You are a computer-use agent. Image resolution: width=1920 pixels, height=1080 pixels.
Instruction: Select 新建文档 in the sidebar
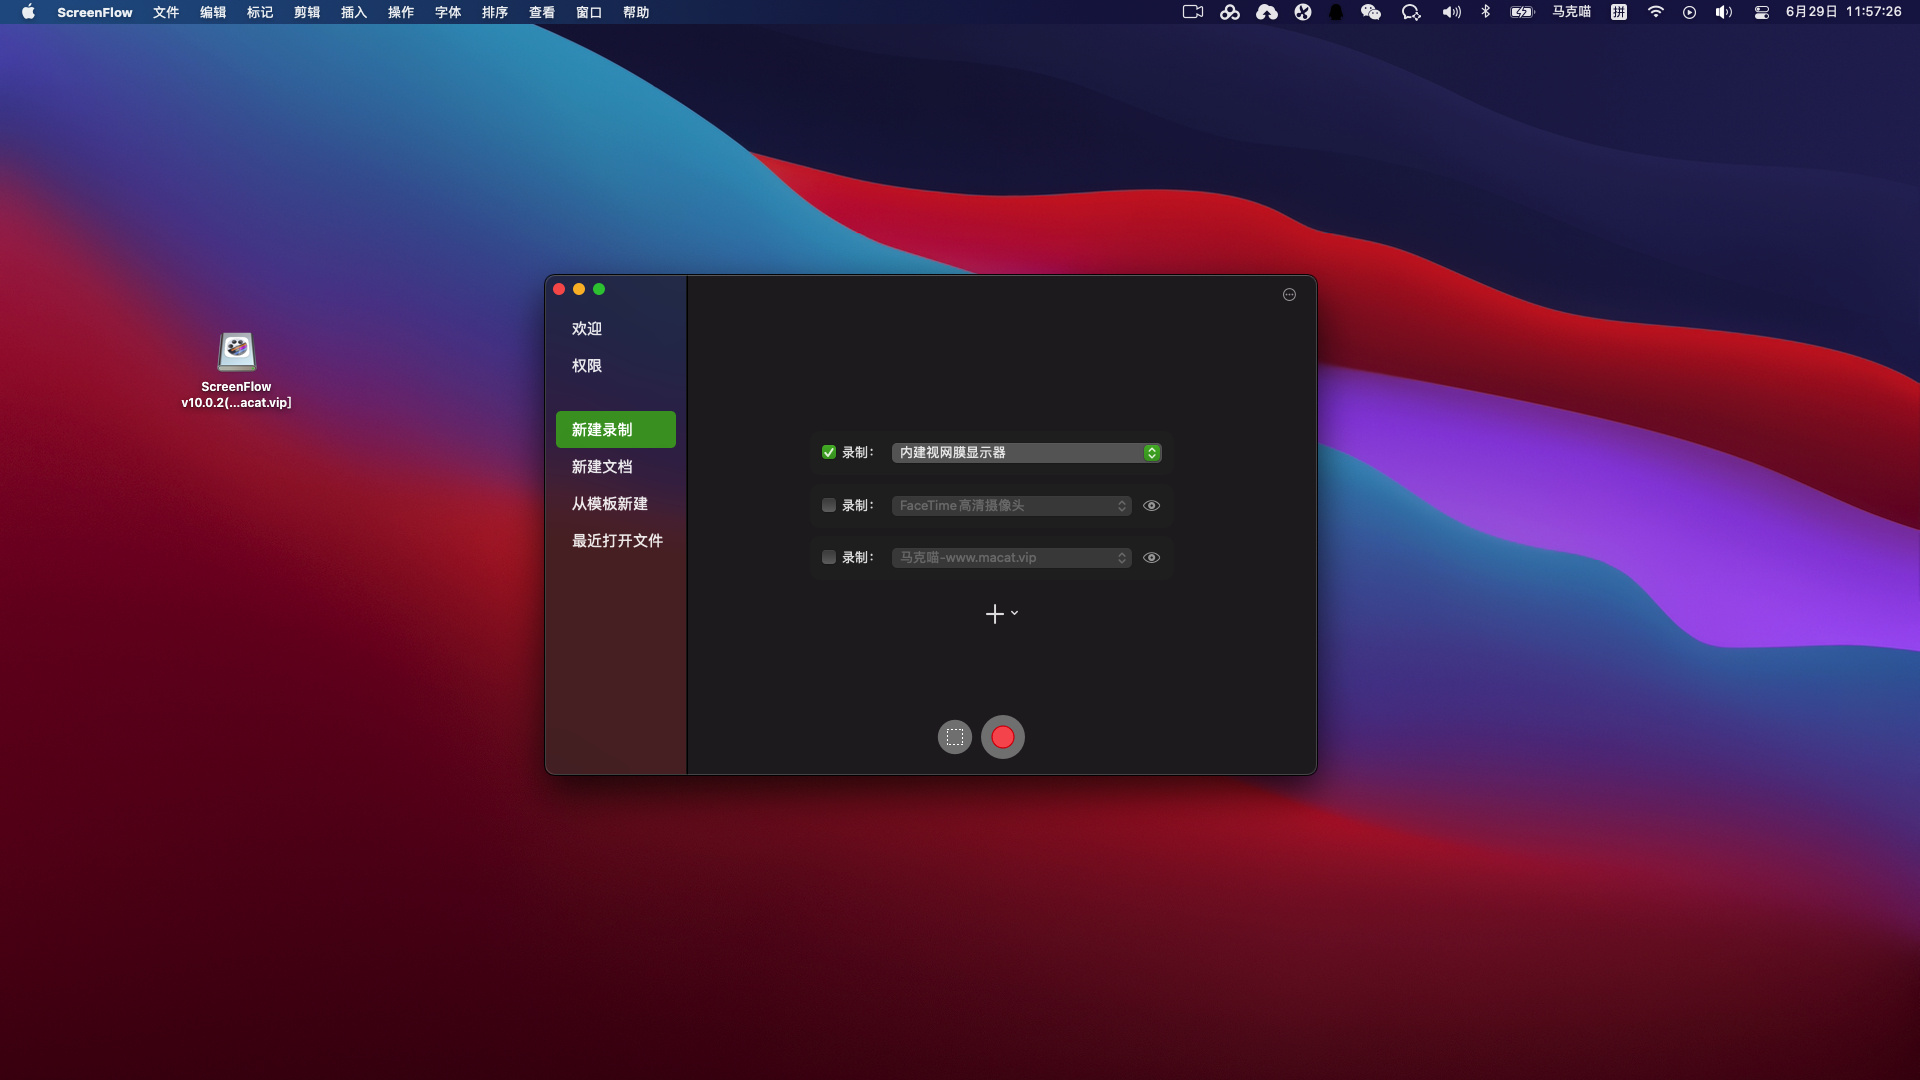602,467
